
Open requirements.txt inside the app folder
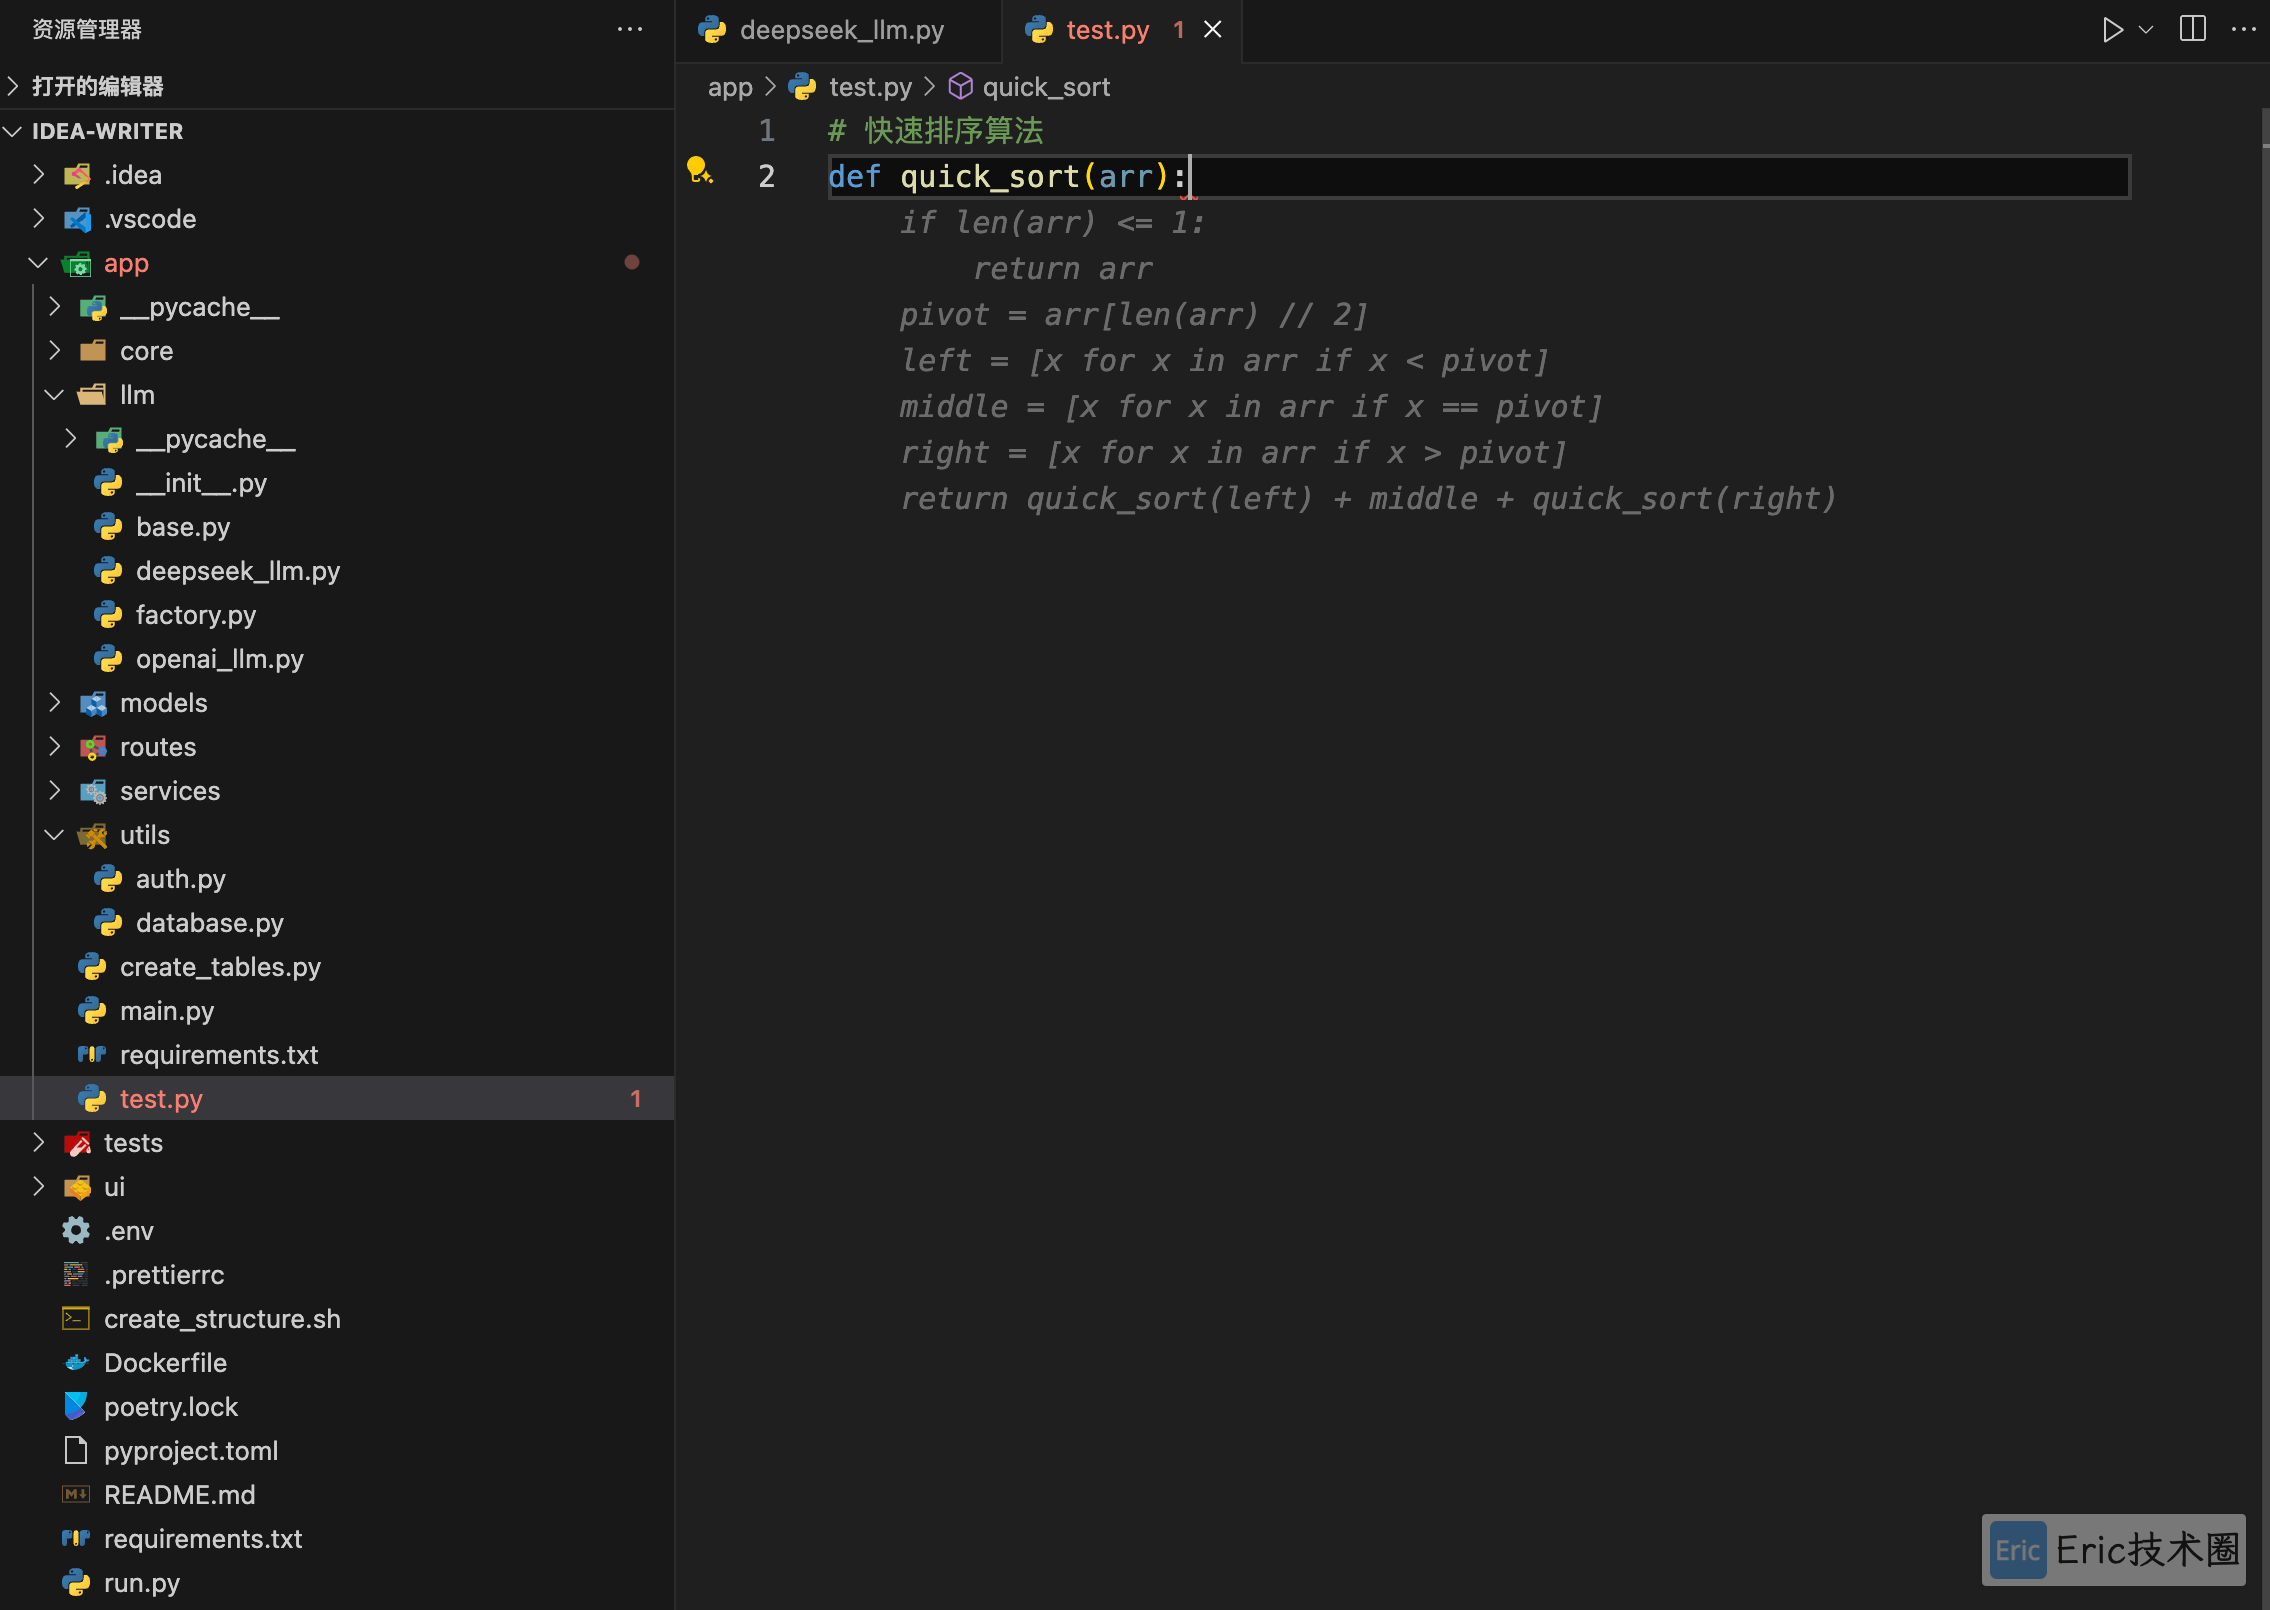point(337,1055)
